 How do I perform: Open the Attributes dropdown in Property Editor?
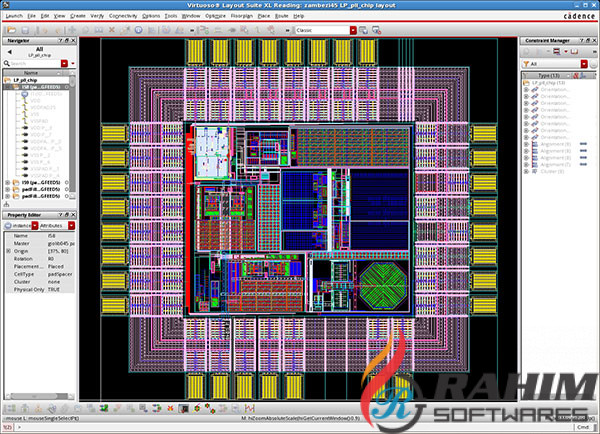pyautogui.click(x=72, y=226)
